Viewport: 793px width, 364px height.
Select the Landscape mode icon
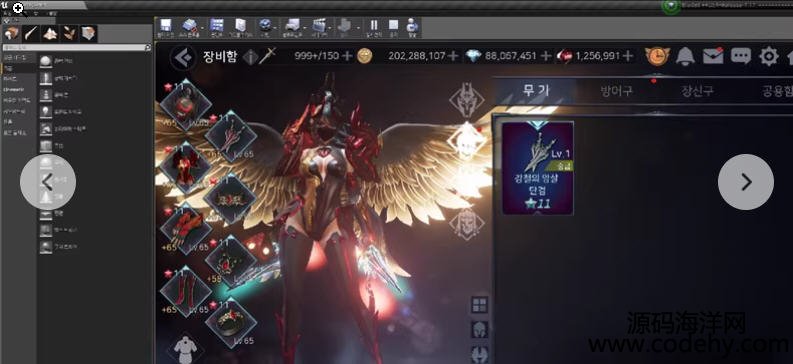pyautogui.click(x=50, y=33)
